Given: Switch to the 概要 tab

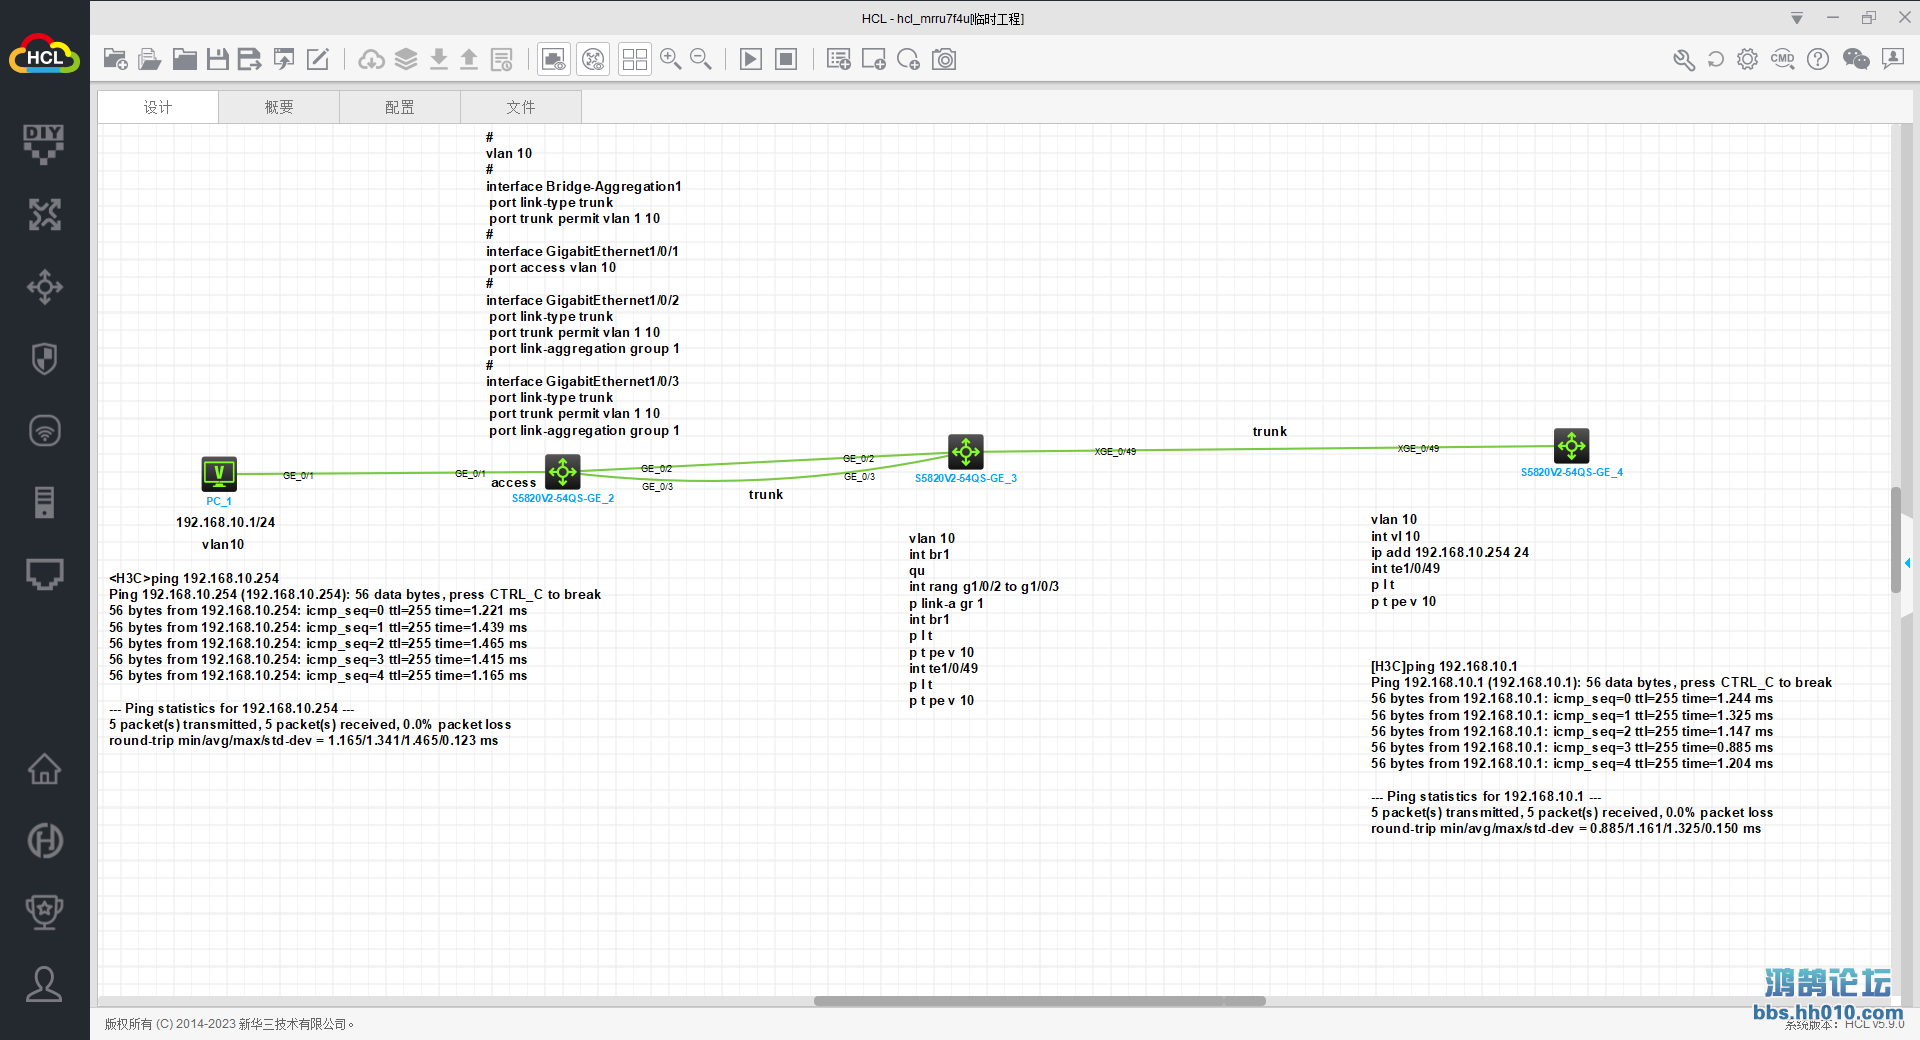Looking at the screenshot, I should [x=279, y=107].
